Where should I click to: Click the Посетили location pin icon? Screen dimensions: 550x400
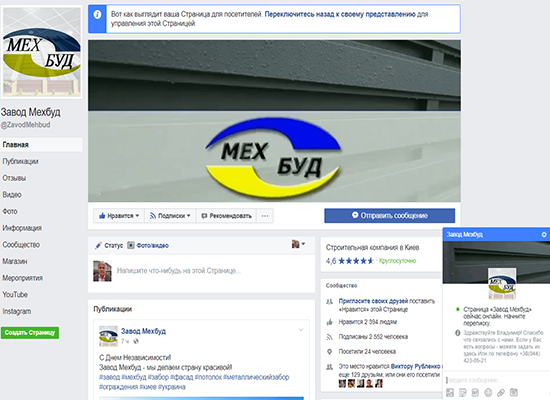(329, 352)
